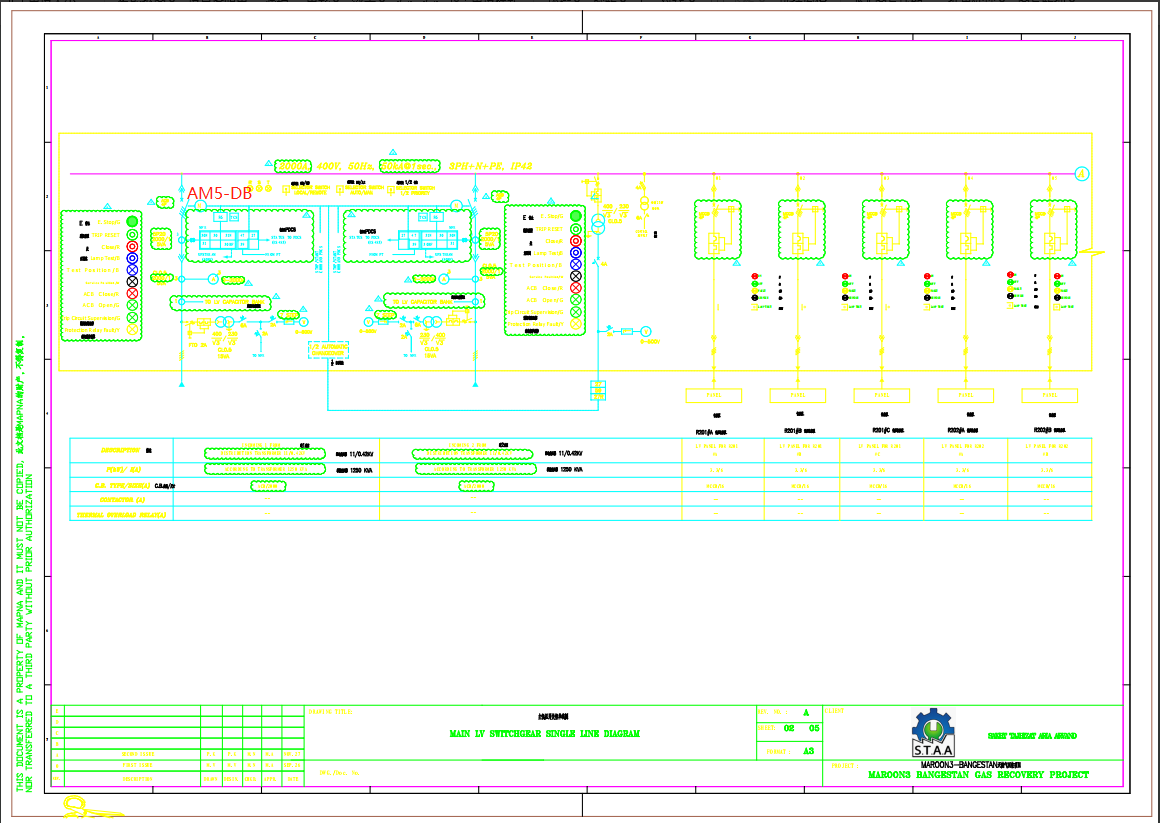
Task: Select the right TO LV CAPACITOR BANK cloud
Action: pyautogui.click(x=434, y=301)
